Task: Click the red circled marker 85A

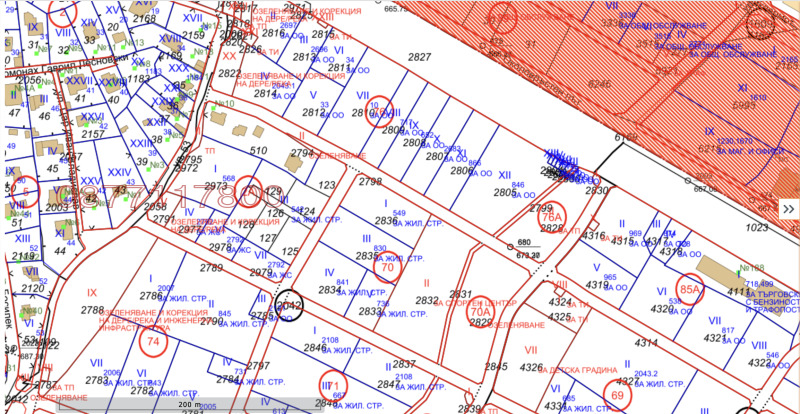Action: (690, 290)
